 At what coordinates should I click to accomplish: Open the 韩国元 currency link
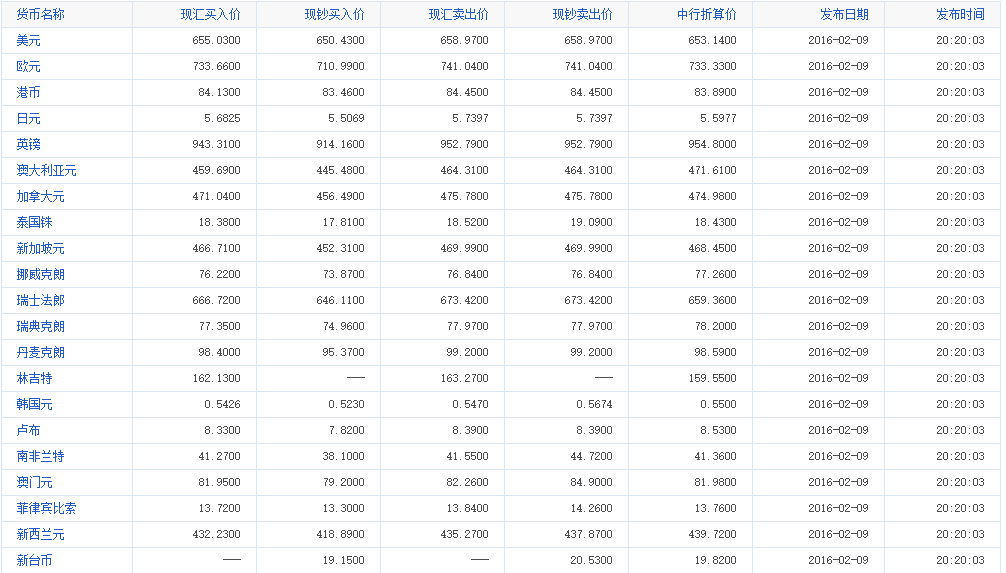coord(35,404)
